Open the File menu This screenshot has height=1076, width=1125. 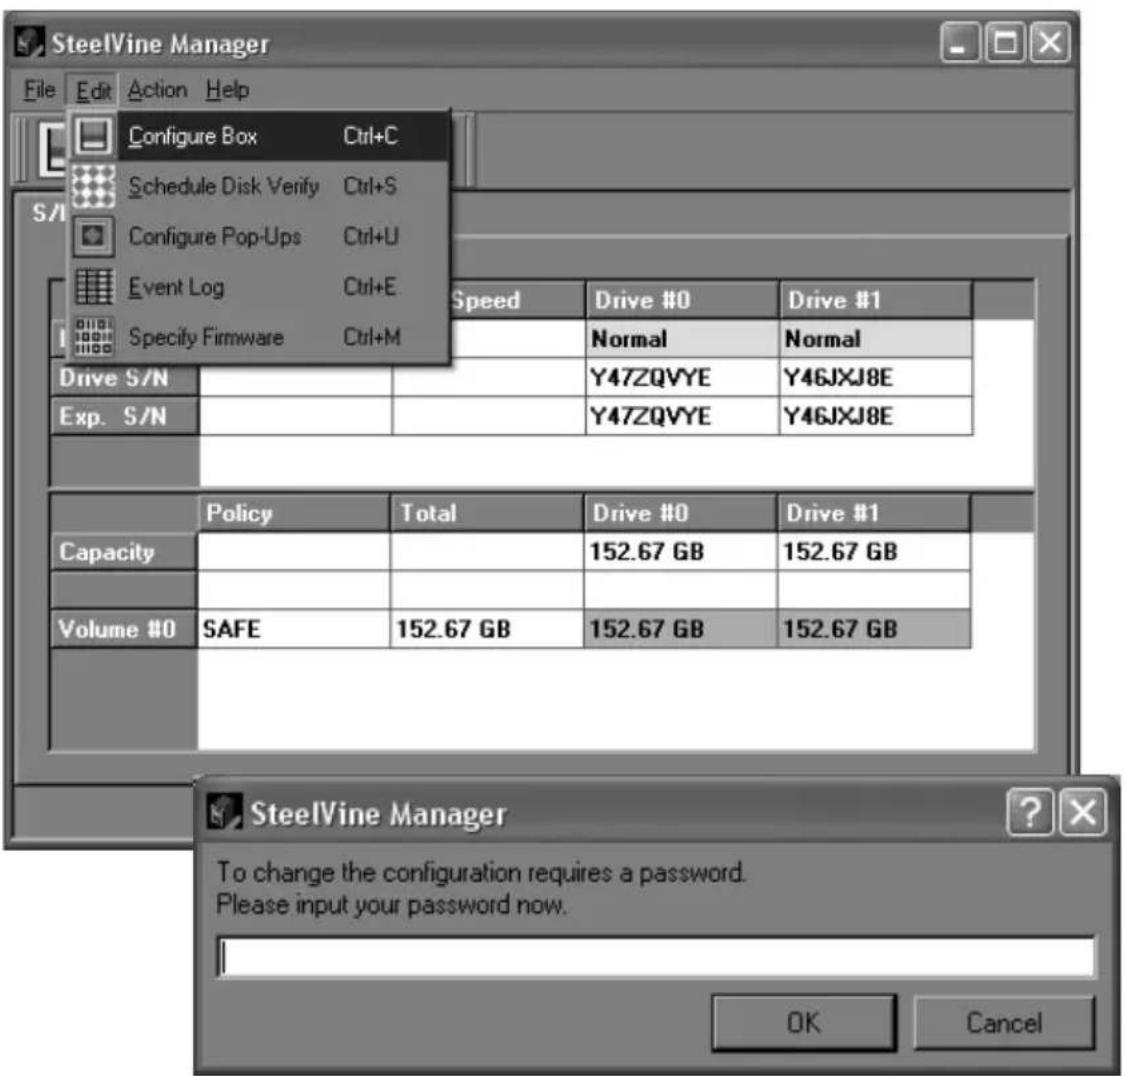tap(39, 90)
